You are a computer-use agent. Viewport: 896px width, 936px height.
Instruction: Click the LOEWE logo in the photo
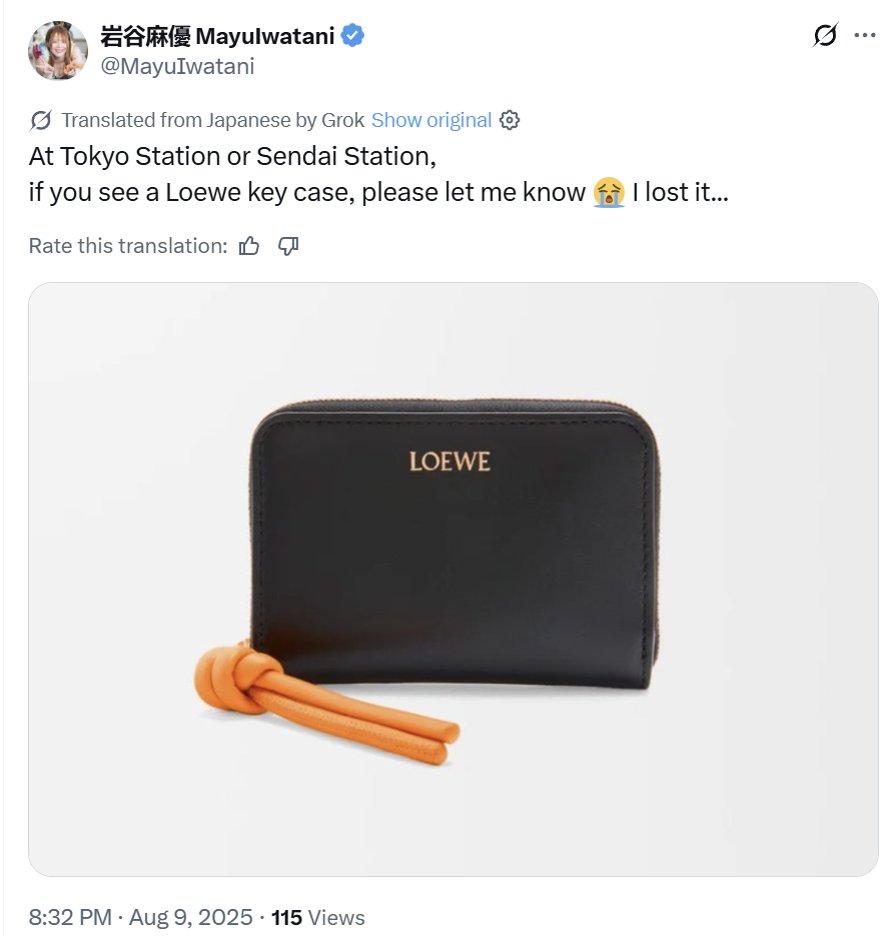pos(449,461)
